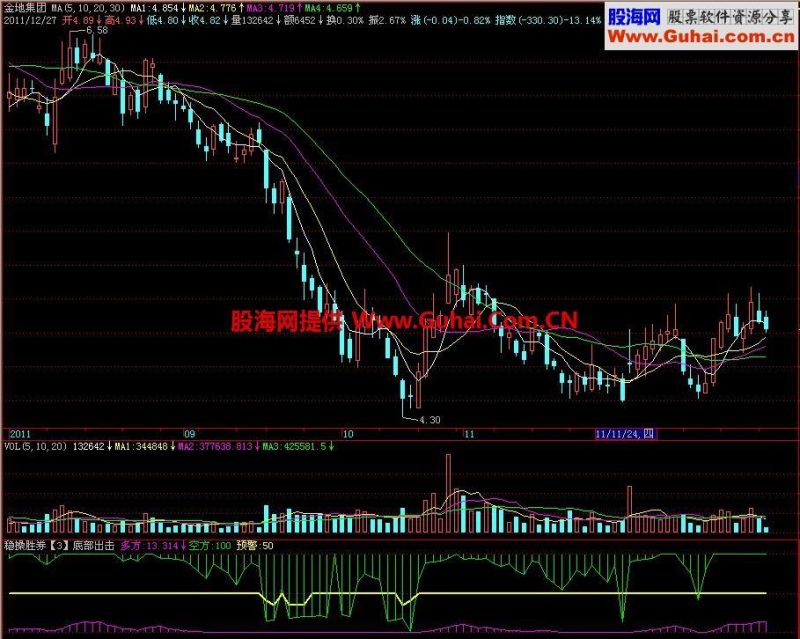800x639 pixels.
Task: Click the 4.30 low price marker
Action: tap(430, 420)
